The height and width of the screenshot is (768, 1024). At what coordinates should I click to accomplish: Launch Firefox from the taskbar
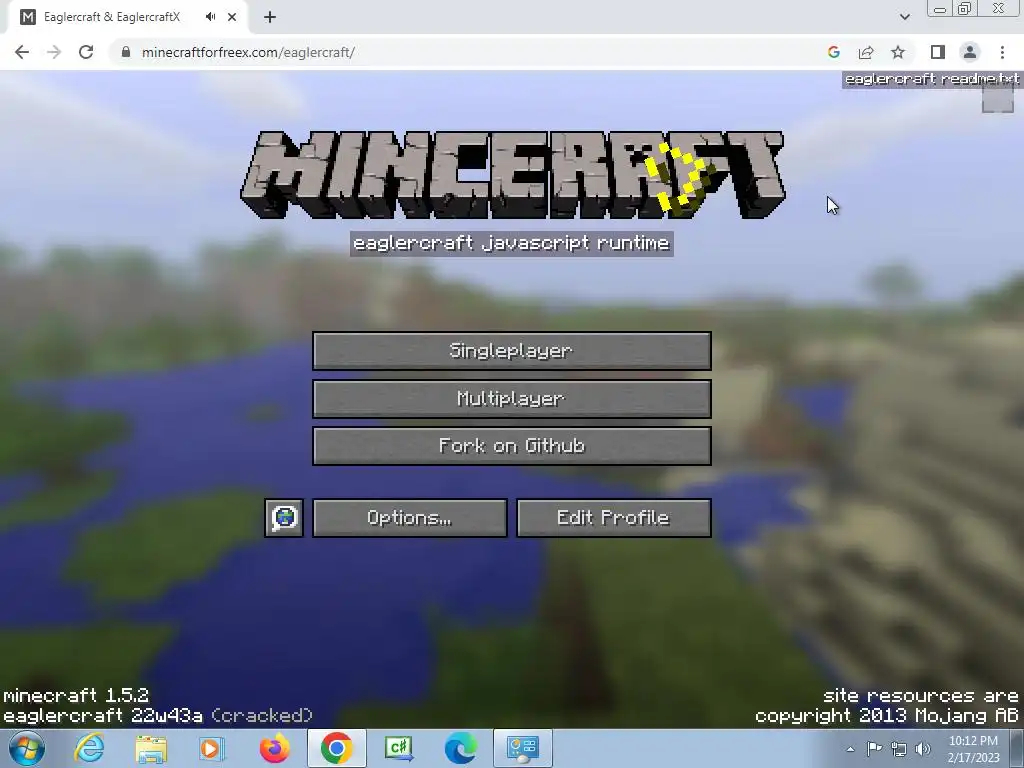274,748
